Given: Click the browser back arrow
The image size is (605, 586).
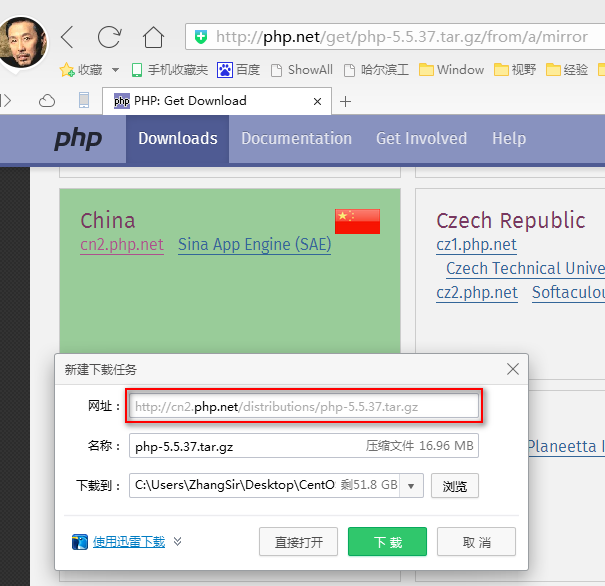Looking at the screenshot, I should coord(67,37).
